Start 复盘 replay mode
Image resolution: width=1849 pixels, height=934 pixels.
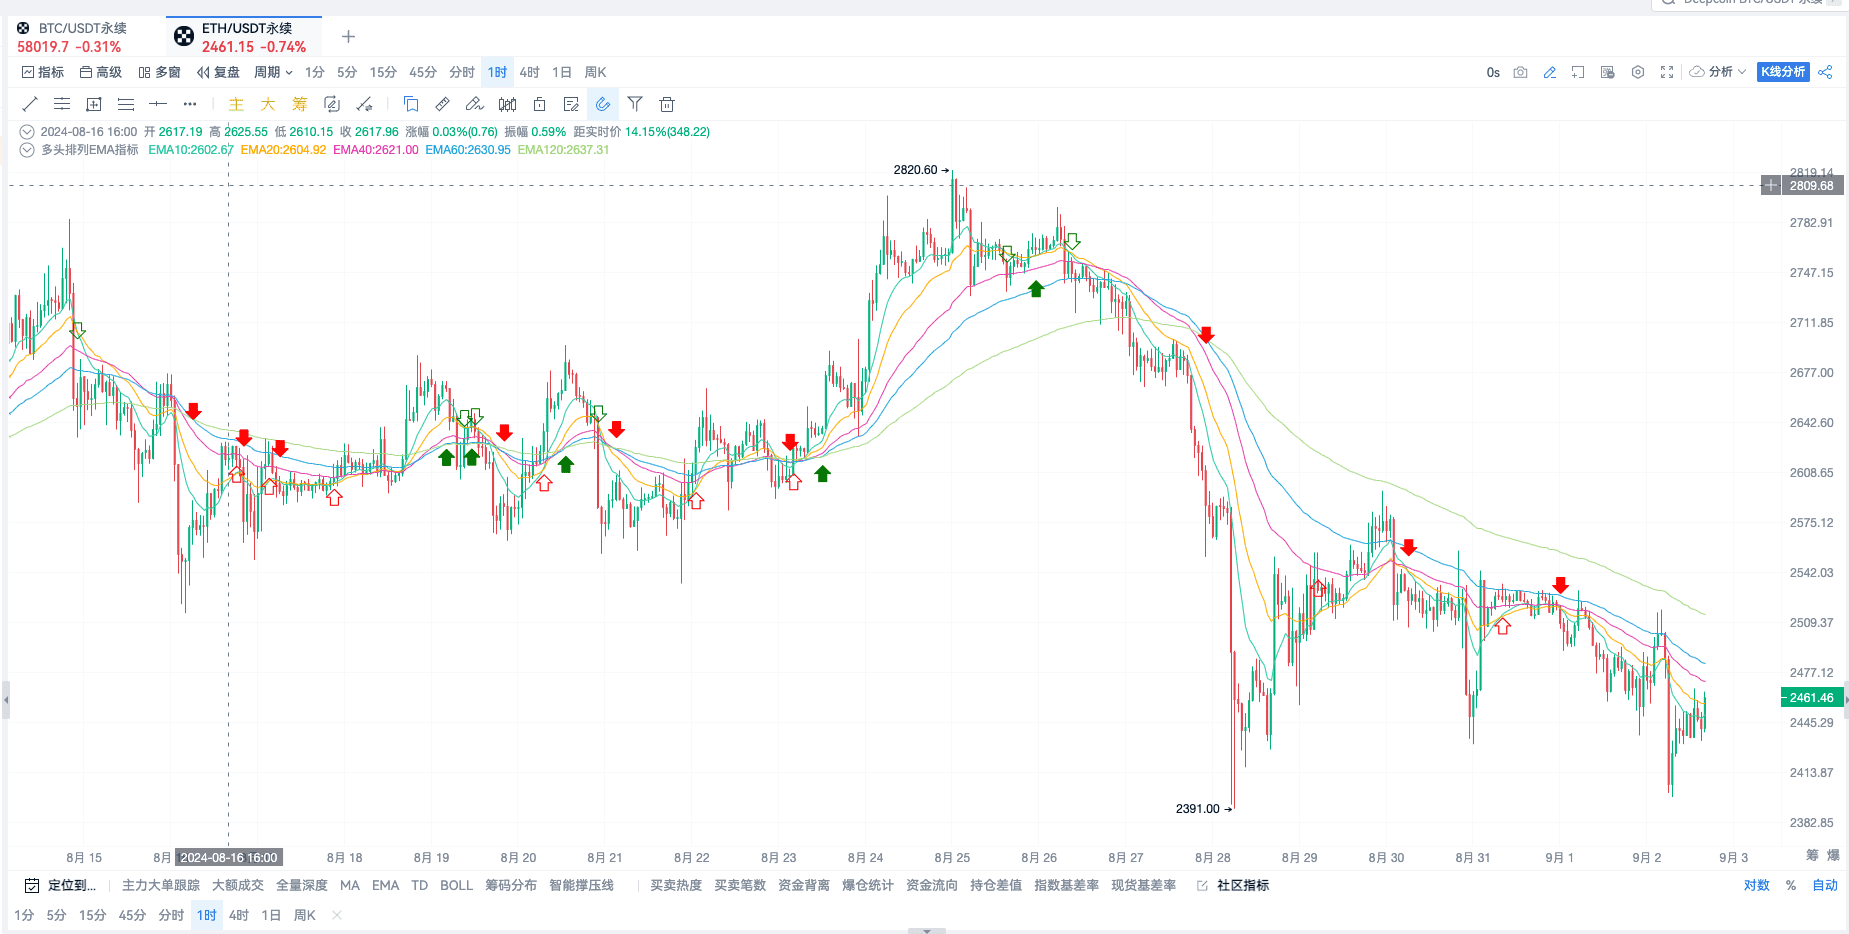coord(218,72)
